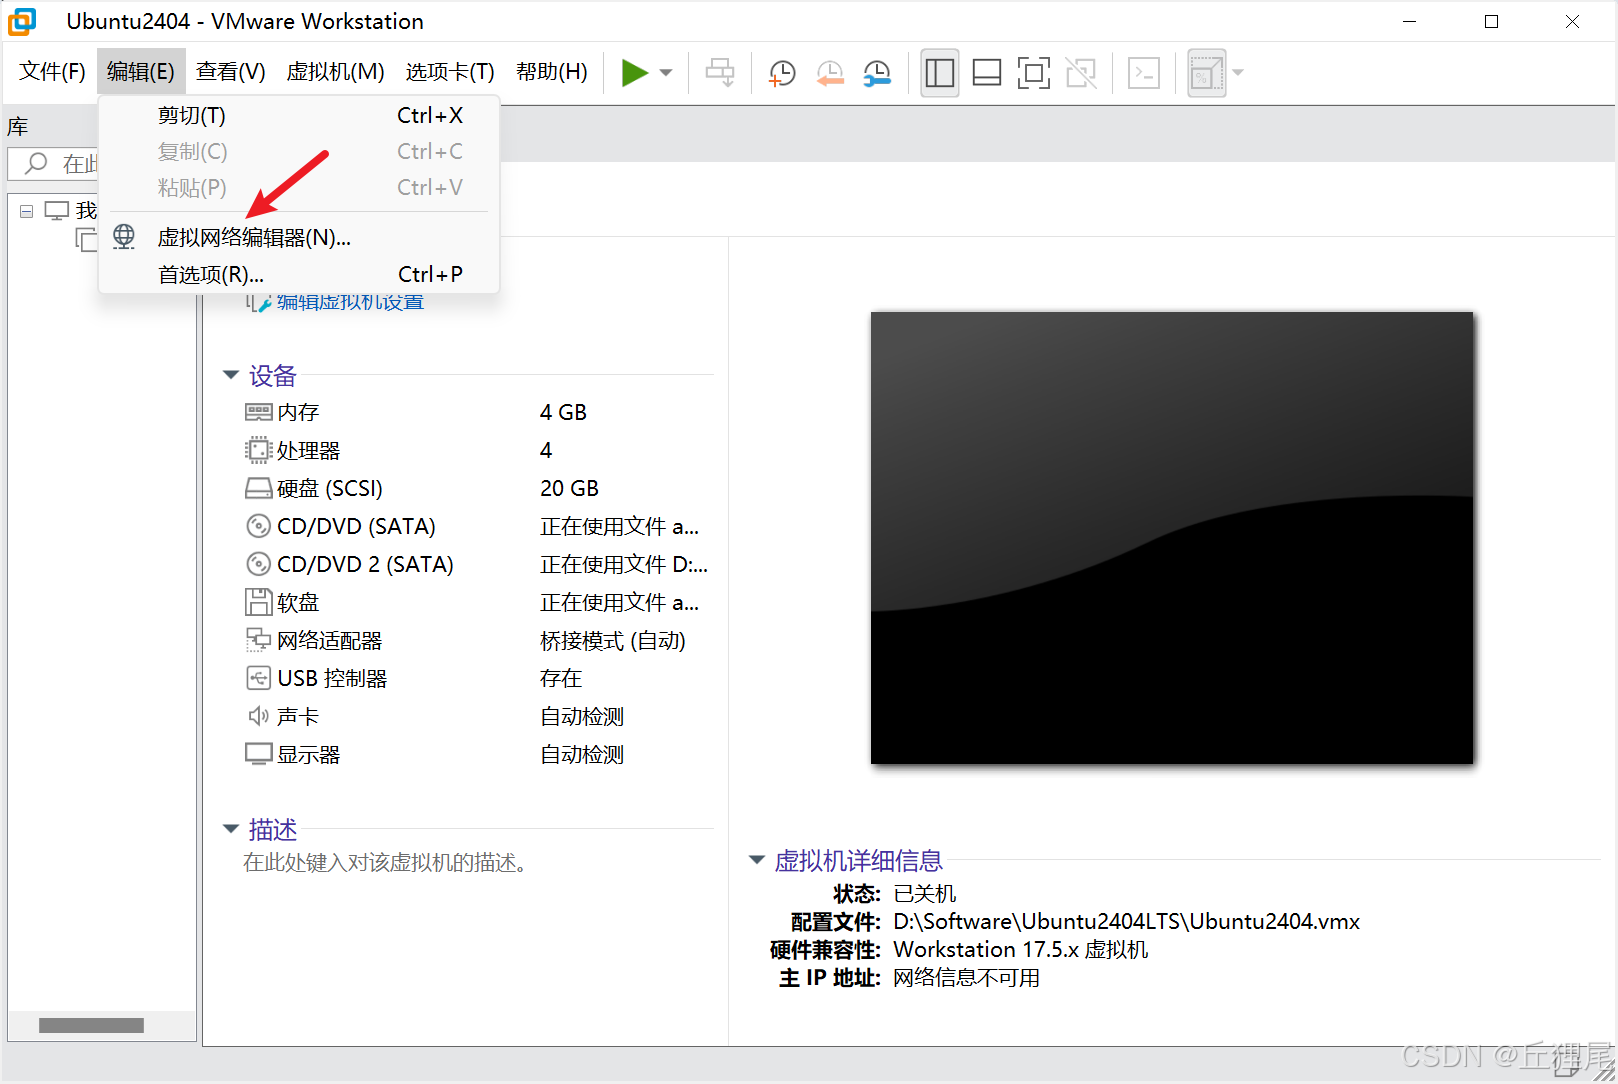Enter full screen mode icon
The width and height of the screenshot is (1618, 1084).
click(1034, 73)
